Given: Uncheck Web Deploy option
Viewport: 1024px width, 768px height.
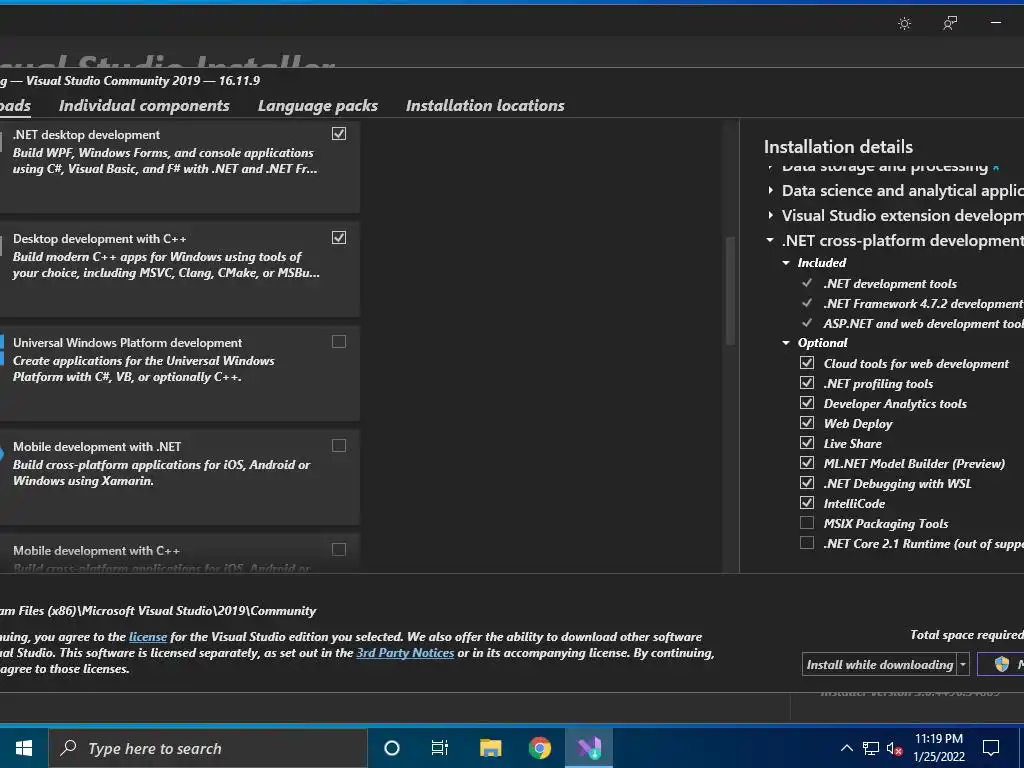Looking at the screenshot, I should click(x=807, y=423).
